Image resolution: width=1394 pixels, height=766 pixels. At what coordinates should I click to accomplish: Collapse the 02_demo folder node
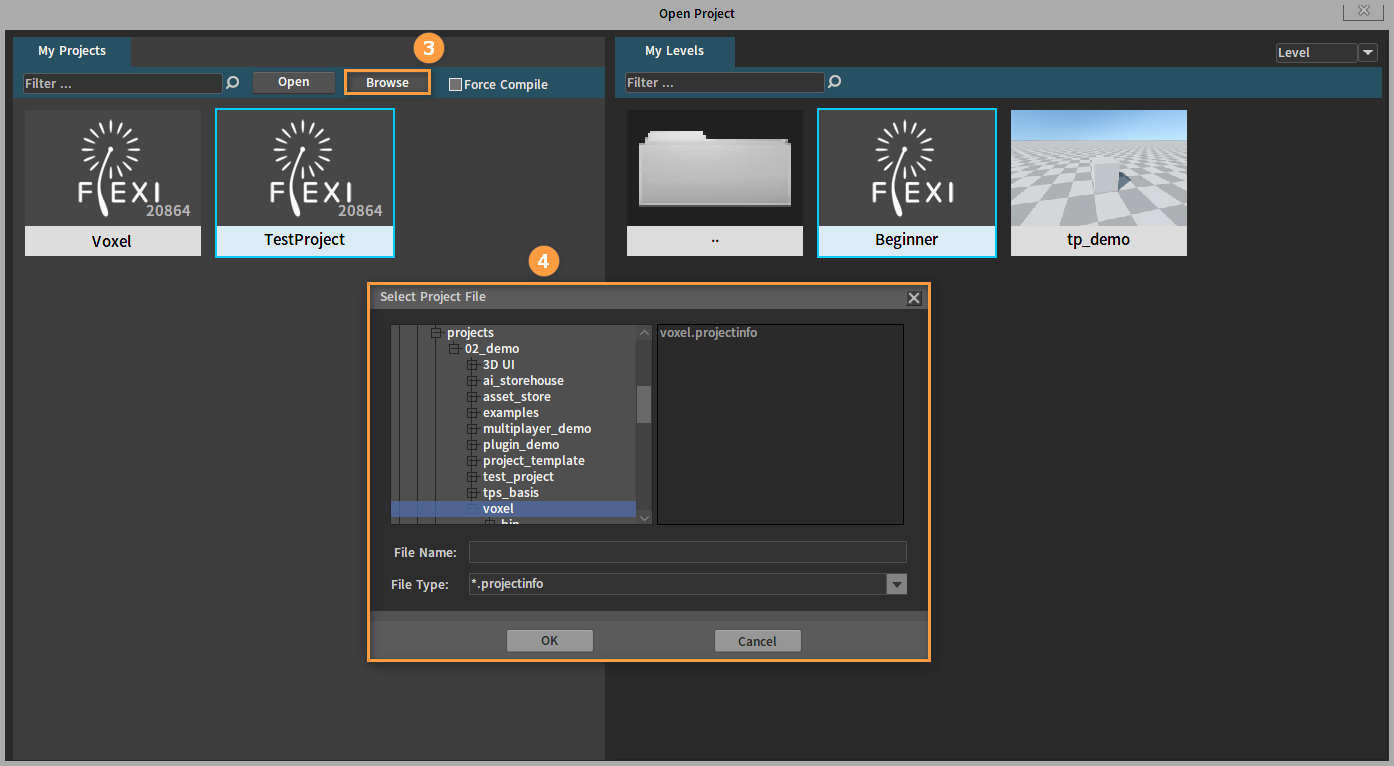tap(454, 349)
